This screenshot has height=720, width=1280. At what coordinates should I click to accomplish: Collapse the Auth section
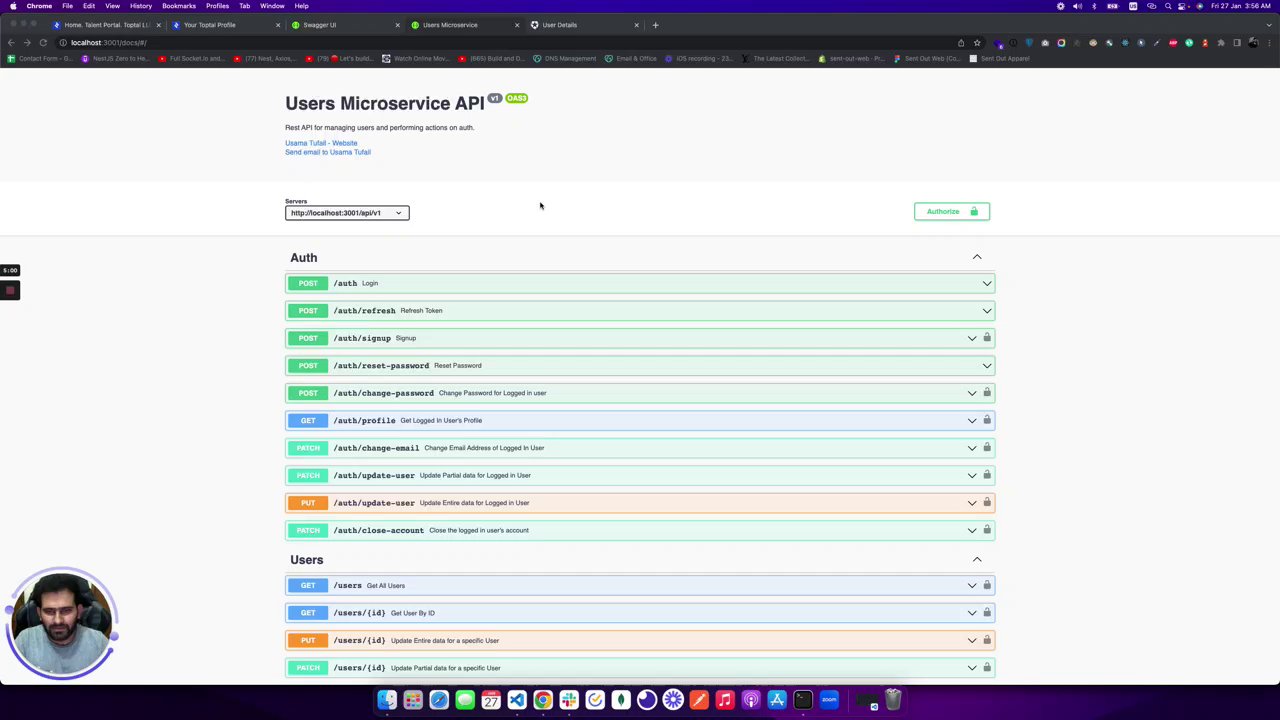click(977, 257)
